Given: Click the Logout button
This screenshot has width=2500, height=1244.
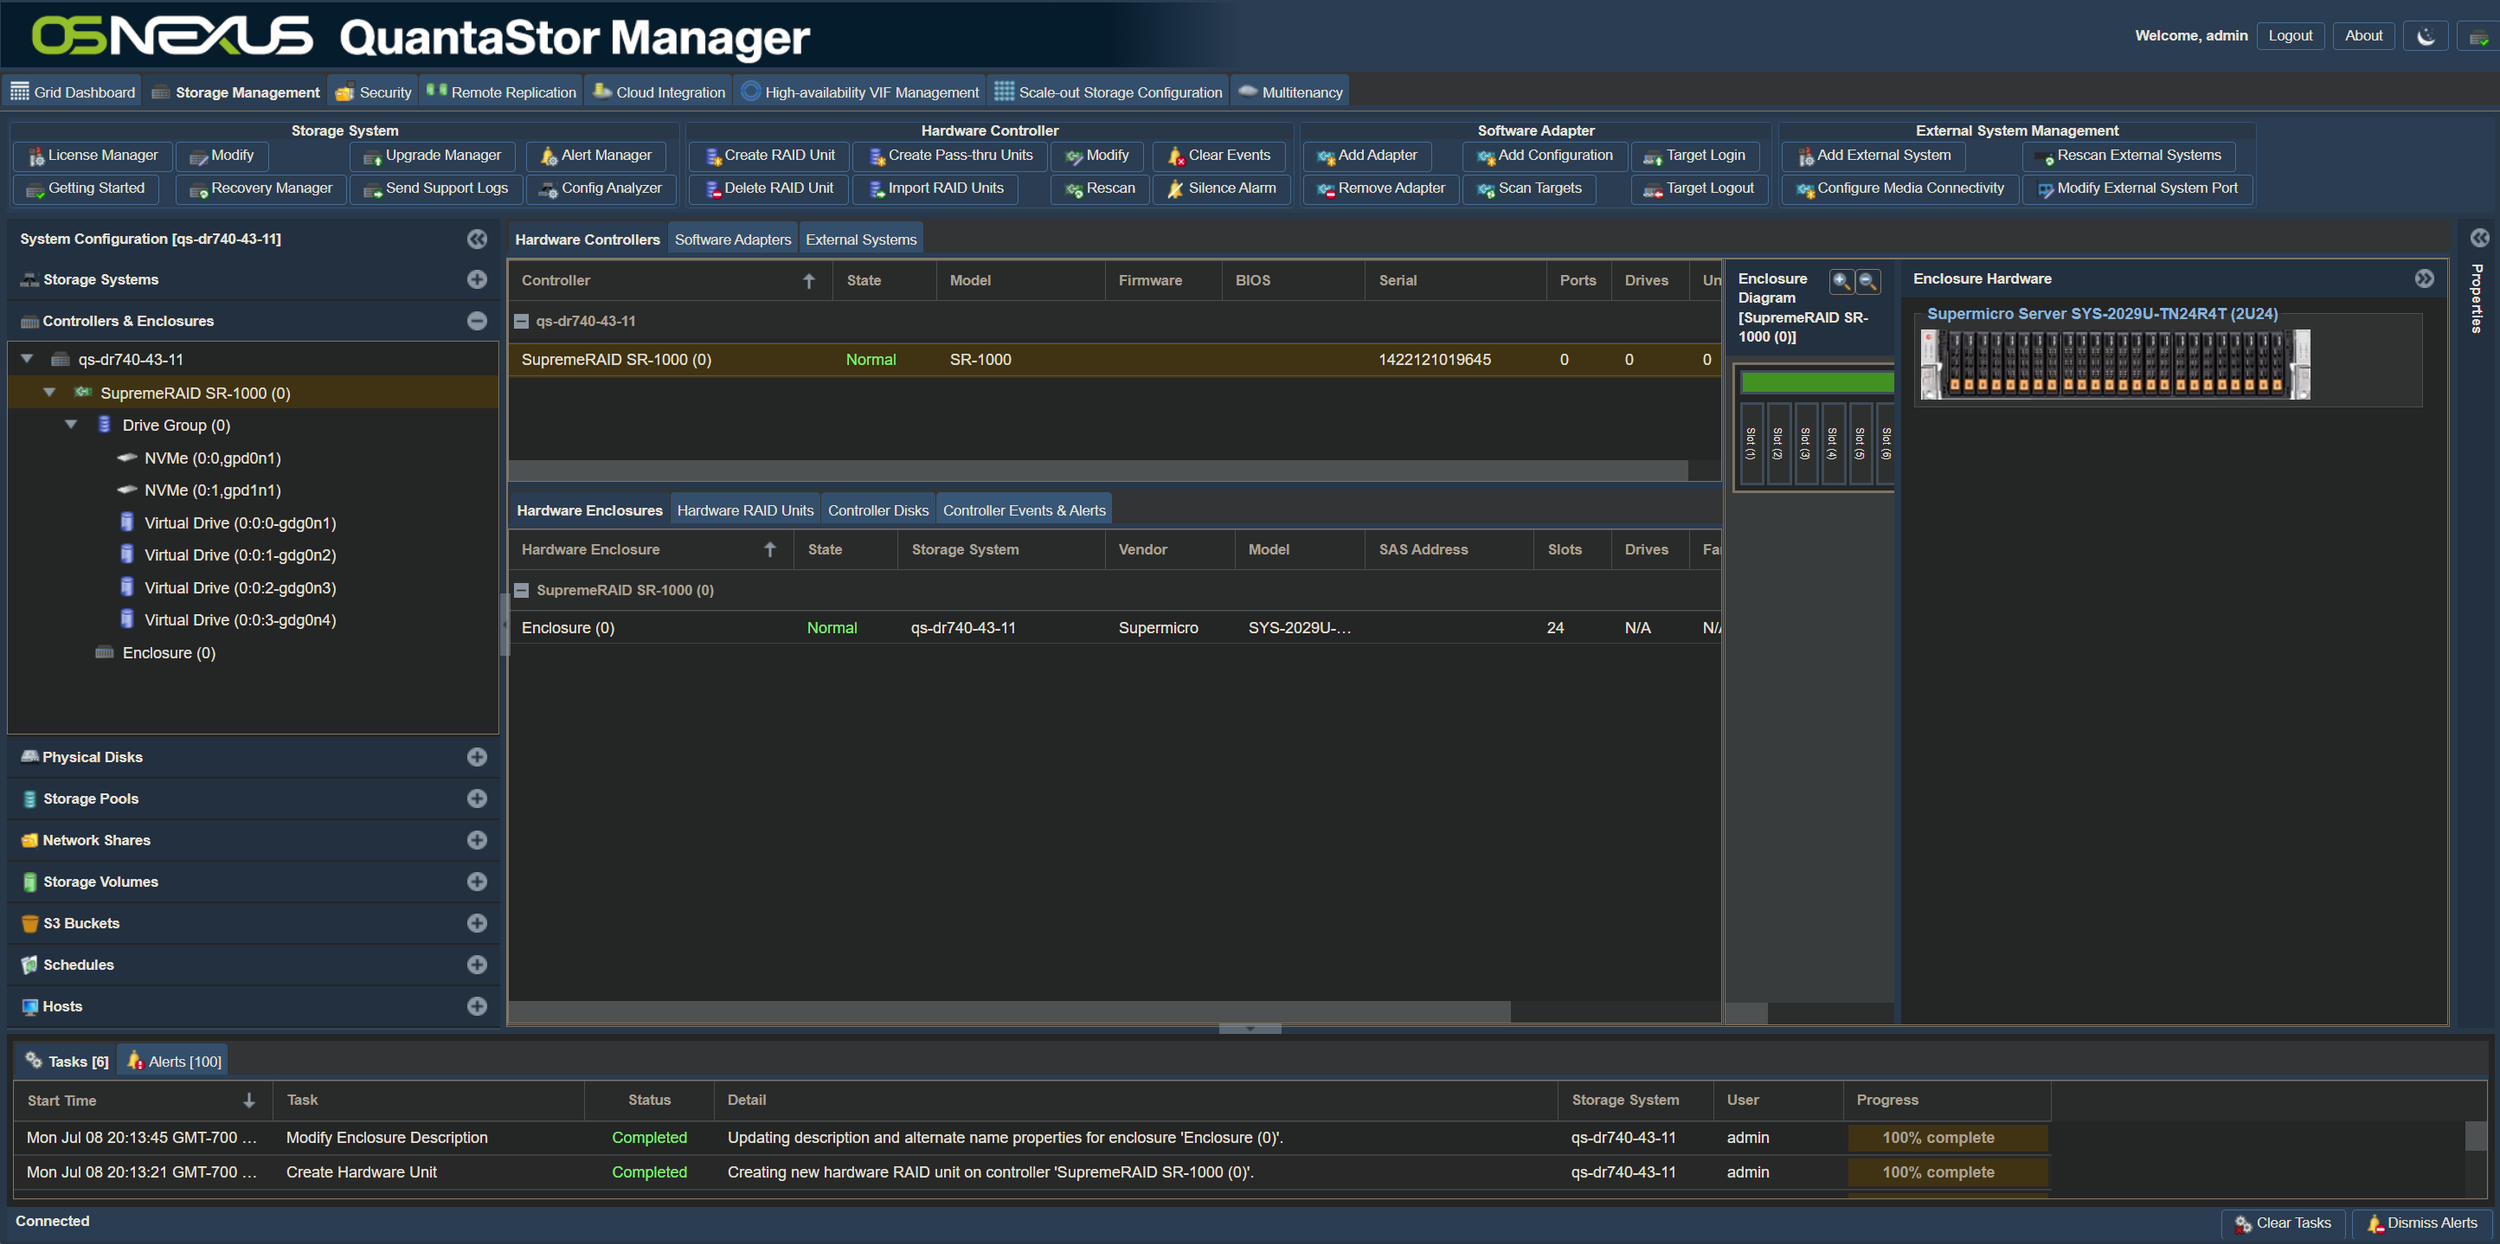Looking at the screenshot, I should coord(2289,36).
